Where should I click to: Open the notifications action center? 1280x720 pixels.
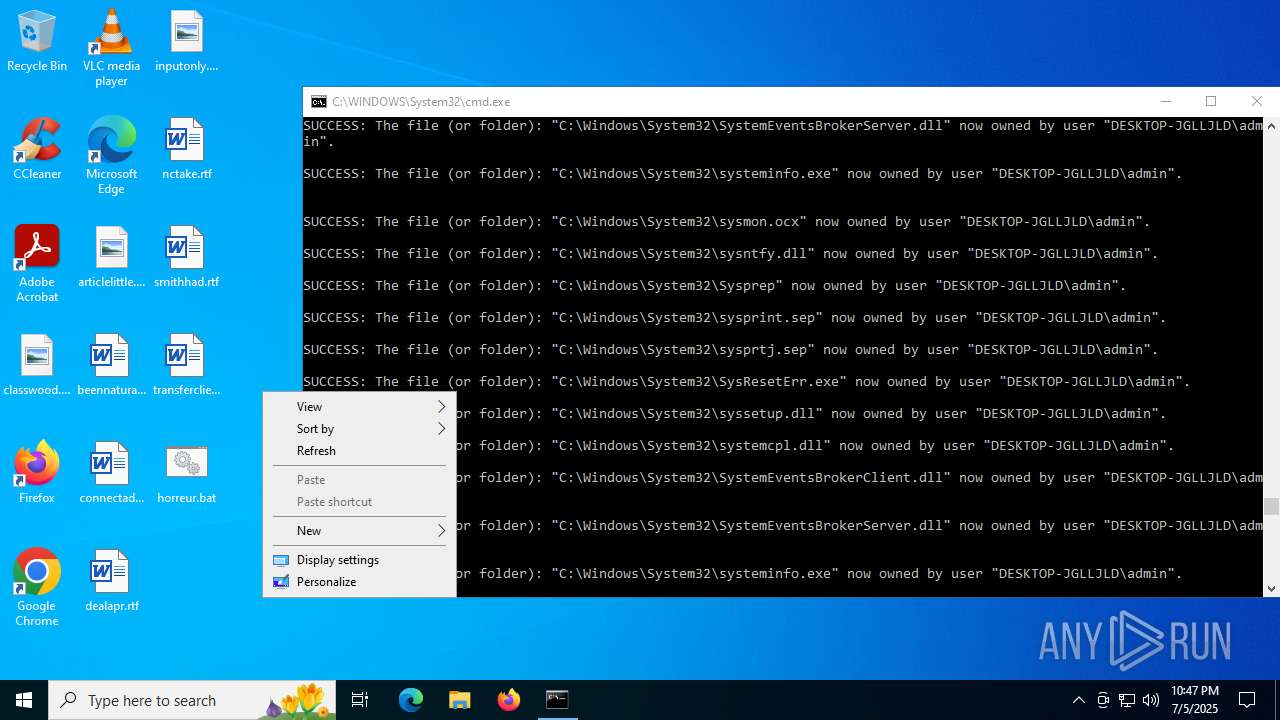1247,700
